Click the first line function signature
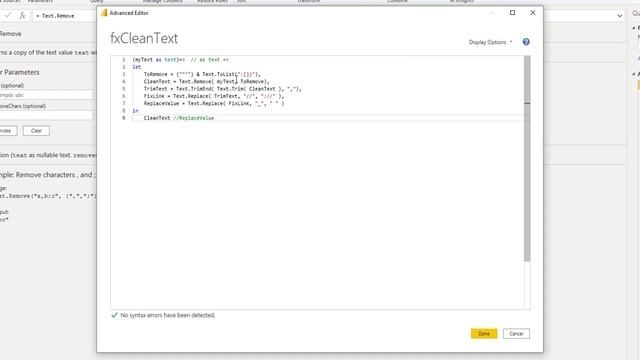 tap(180, 60)
